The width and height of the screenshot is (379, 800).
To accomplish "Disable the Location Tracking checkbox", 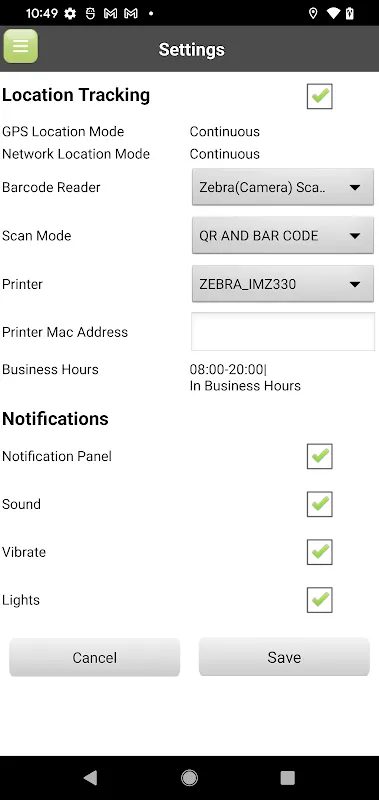I will (320, 96).
